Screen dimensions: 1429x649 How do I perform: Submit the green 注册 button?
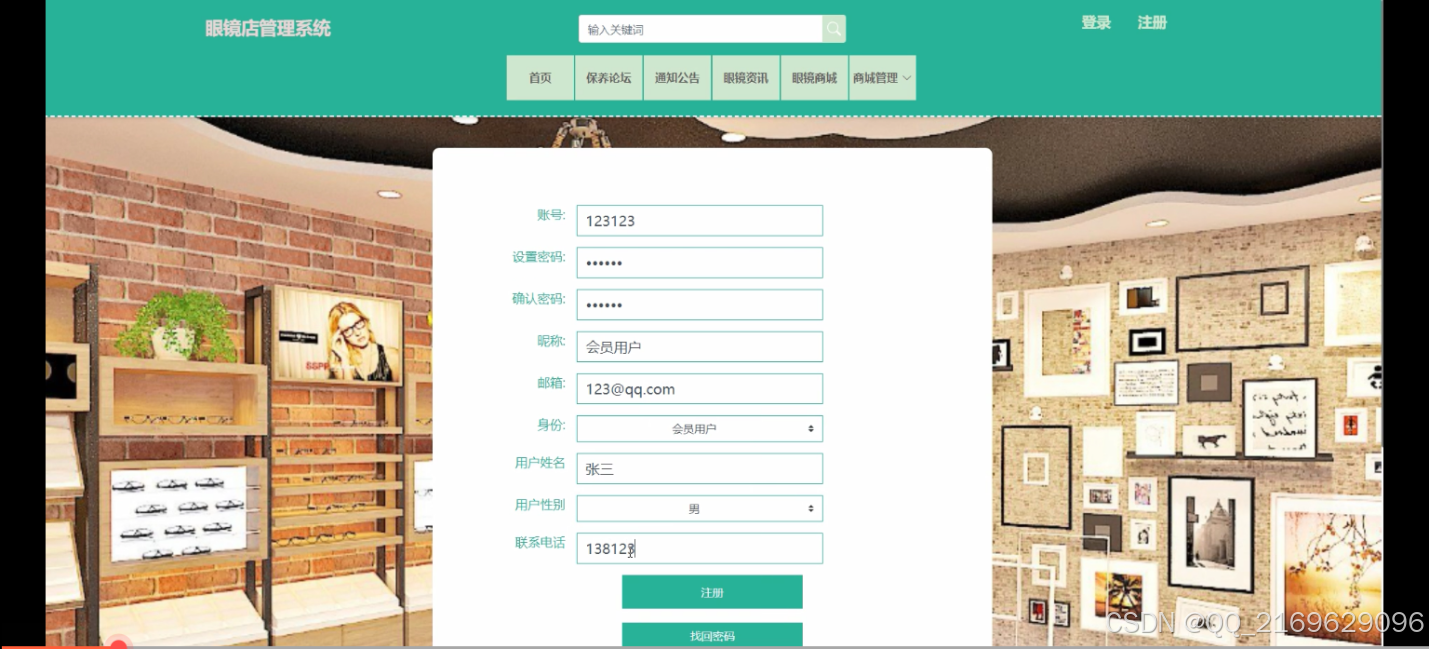(x=712, y=592)
